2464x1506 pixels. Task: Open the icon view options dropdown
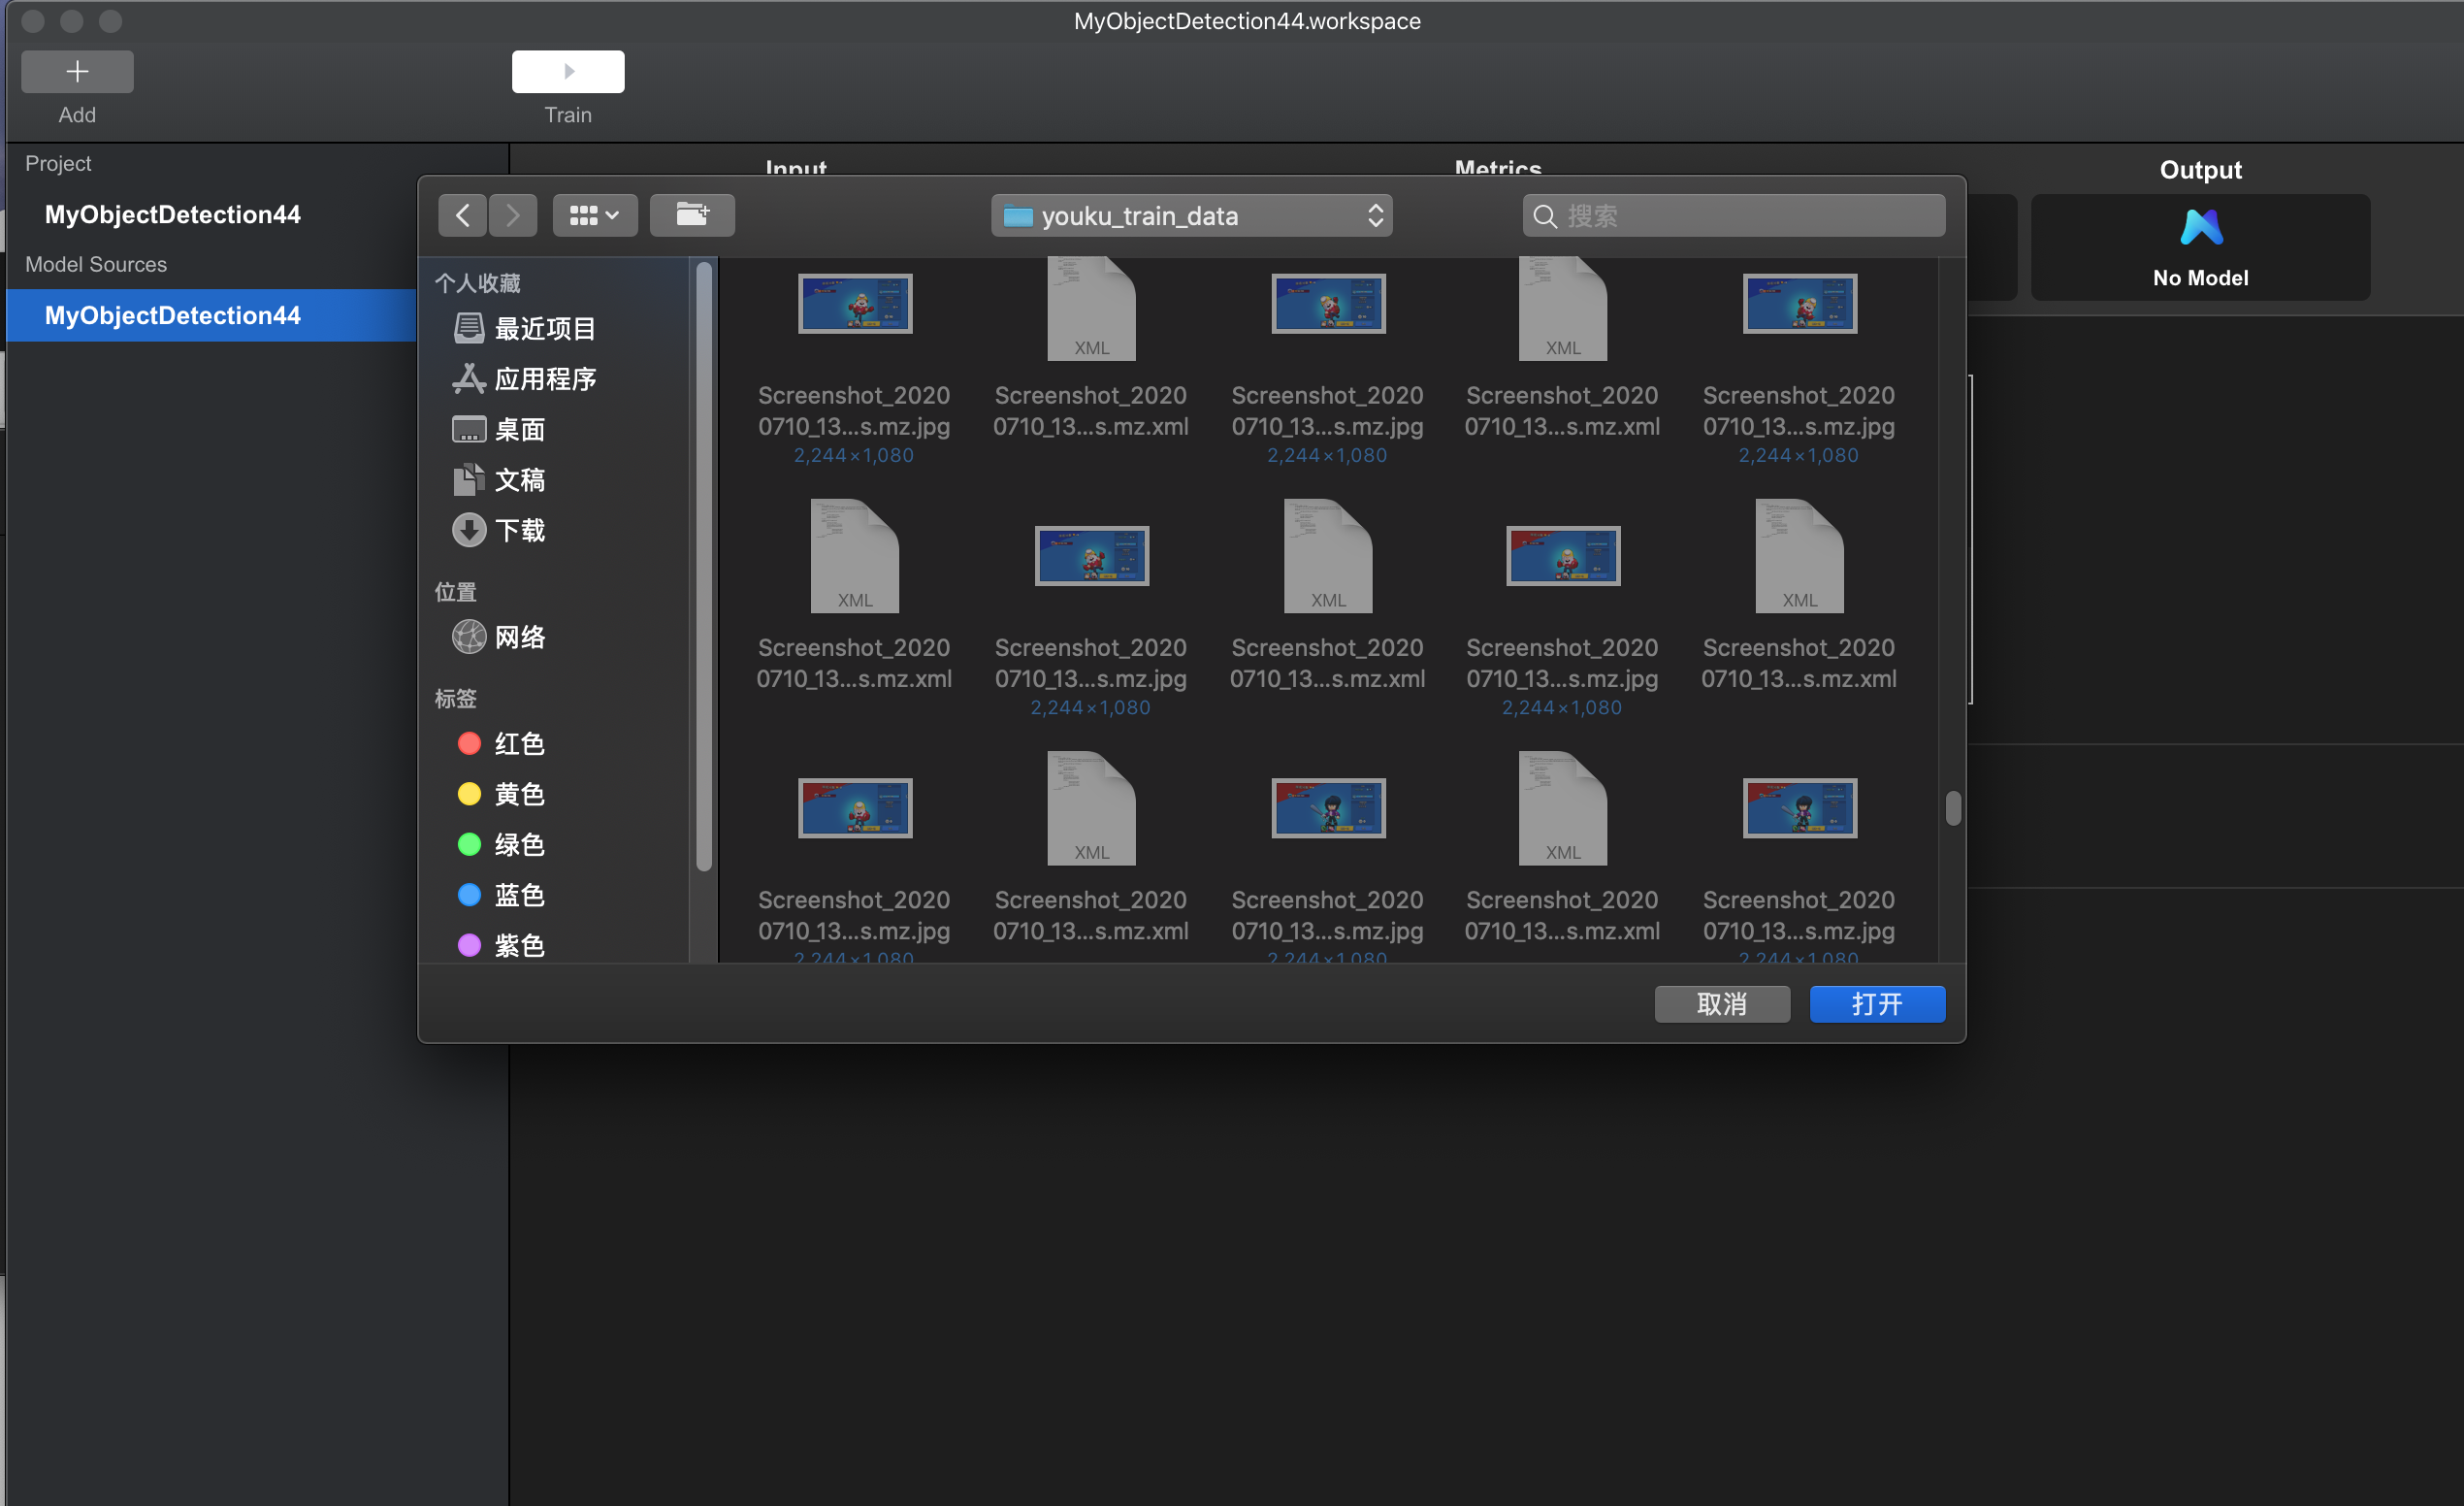tap(594, 215)
